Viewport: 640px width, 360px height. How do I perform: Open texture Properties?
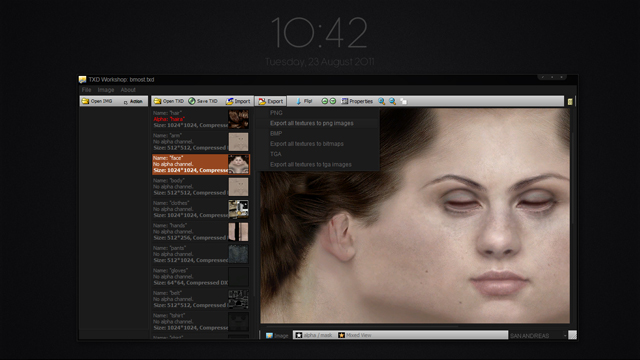(357, 101)
